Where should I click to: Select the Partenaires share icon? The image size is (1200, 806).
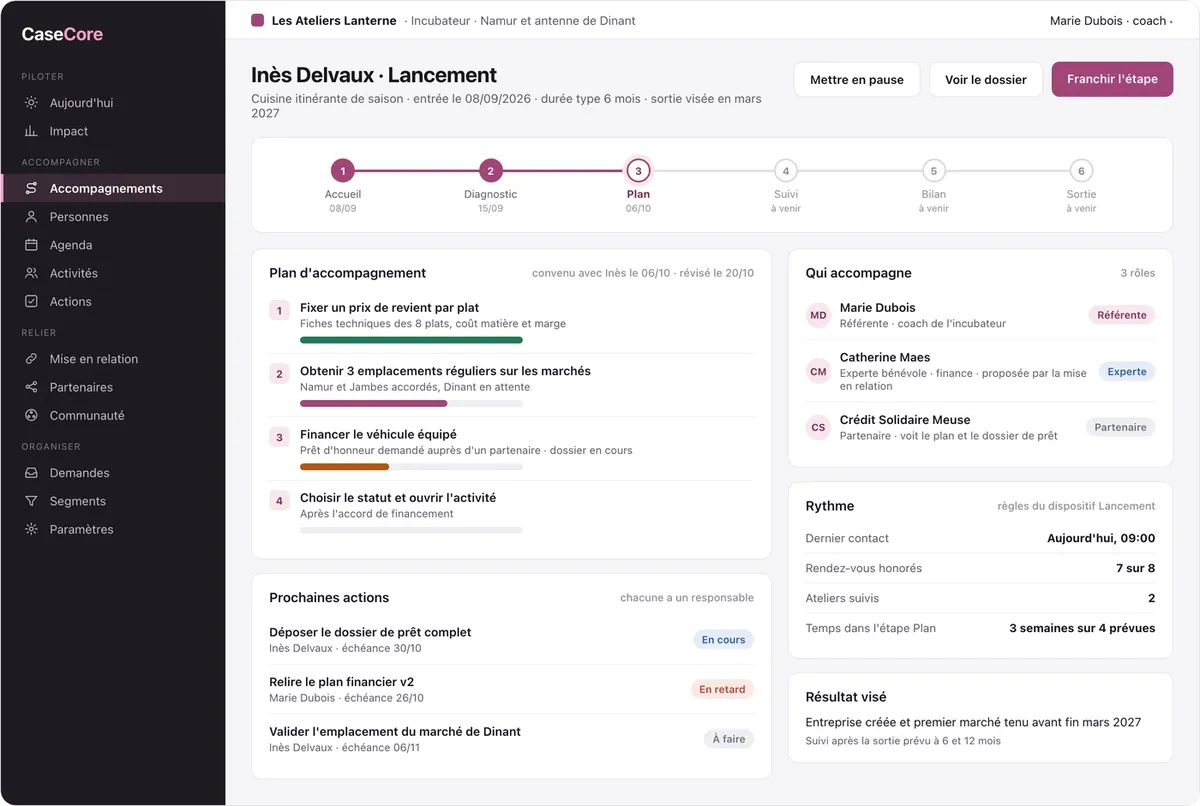point(31,387)
